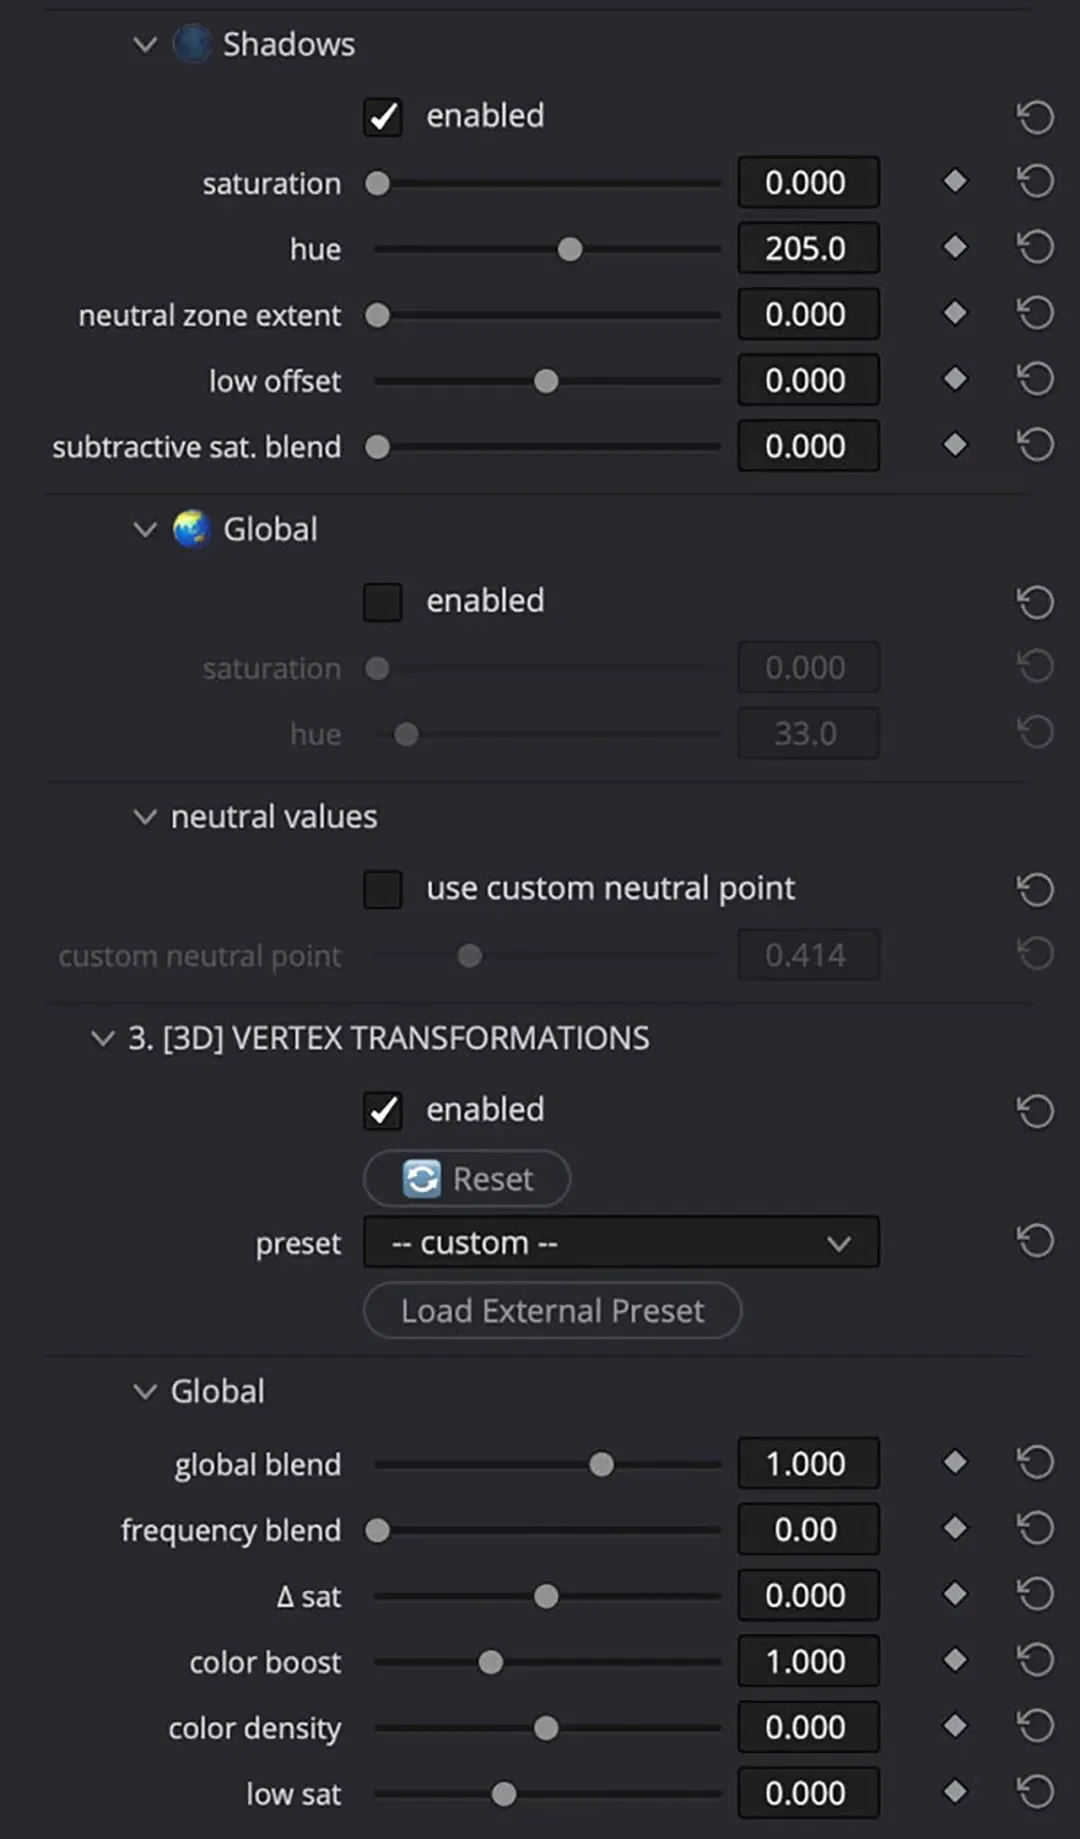Click the frequency blend slider handle
This screenshot has width=1080, height=1839.
[x=377, y=1530]
